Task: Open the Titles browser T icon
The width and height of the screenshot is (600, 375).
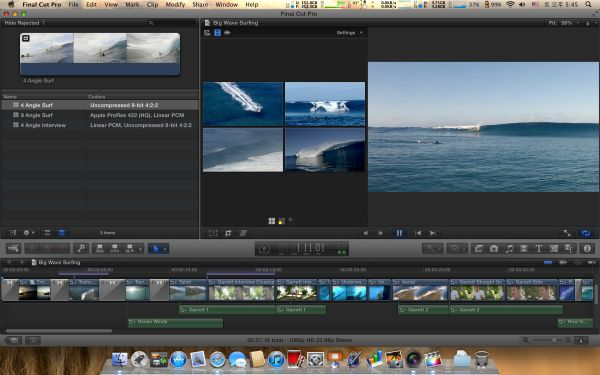Action: point(539,249)
